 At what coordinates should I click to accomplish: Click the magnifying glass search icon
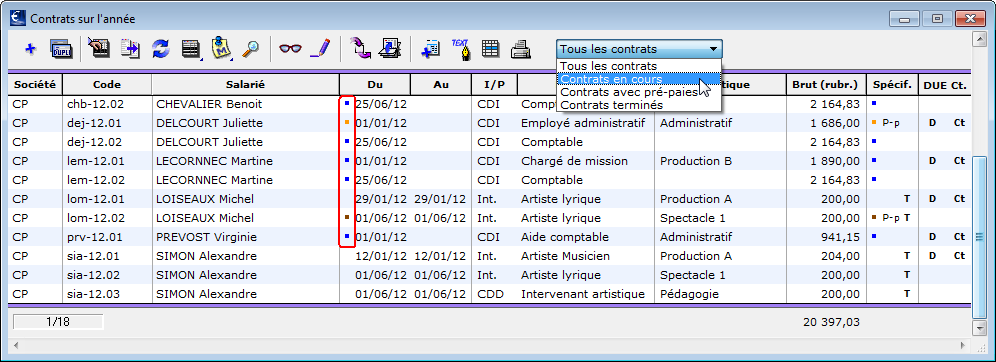click(x=252, y=49)
